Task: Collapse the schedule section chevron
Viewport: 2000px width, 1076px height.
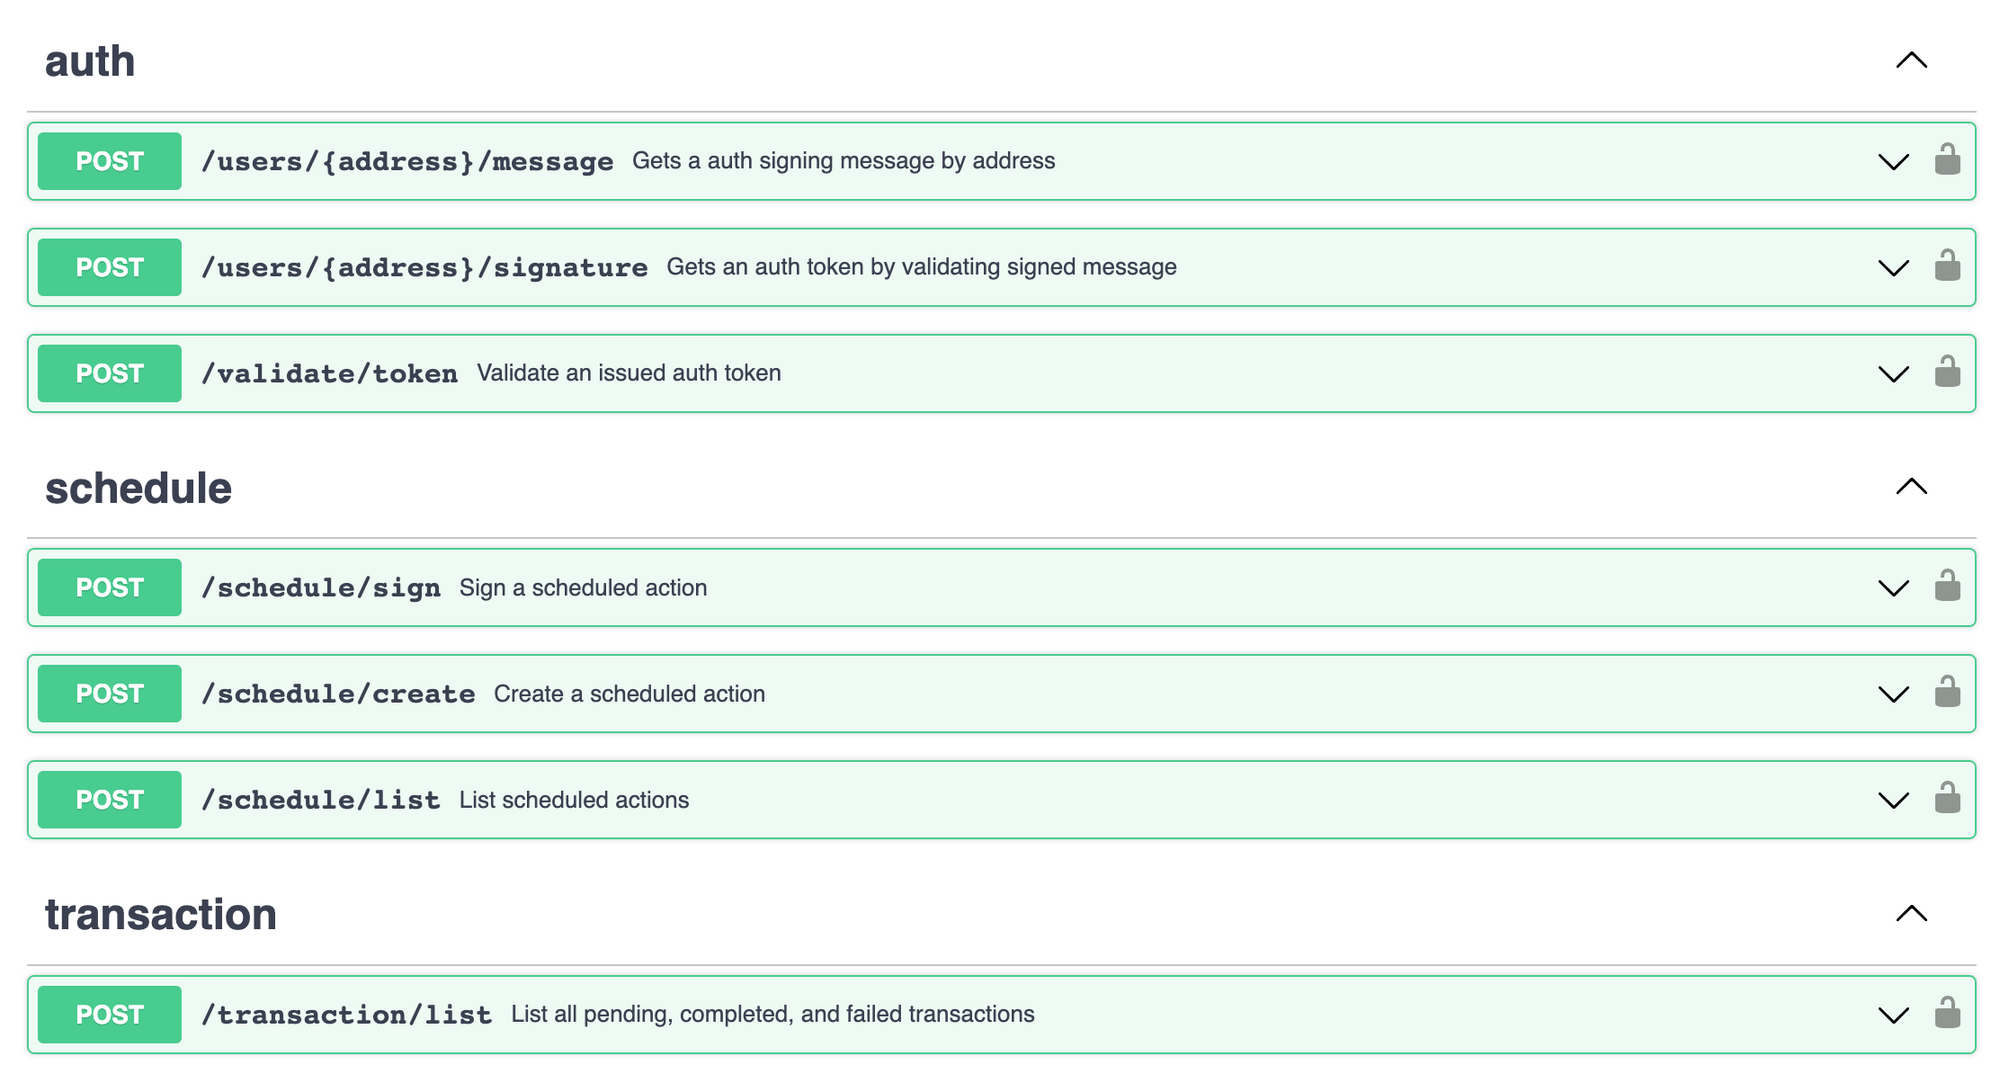Action: tap(1911, 487)
